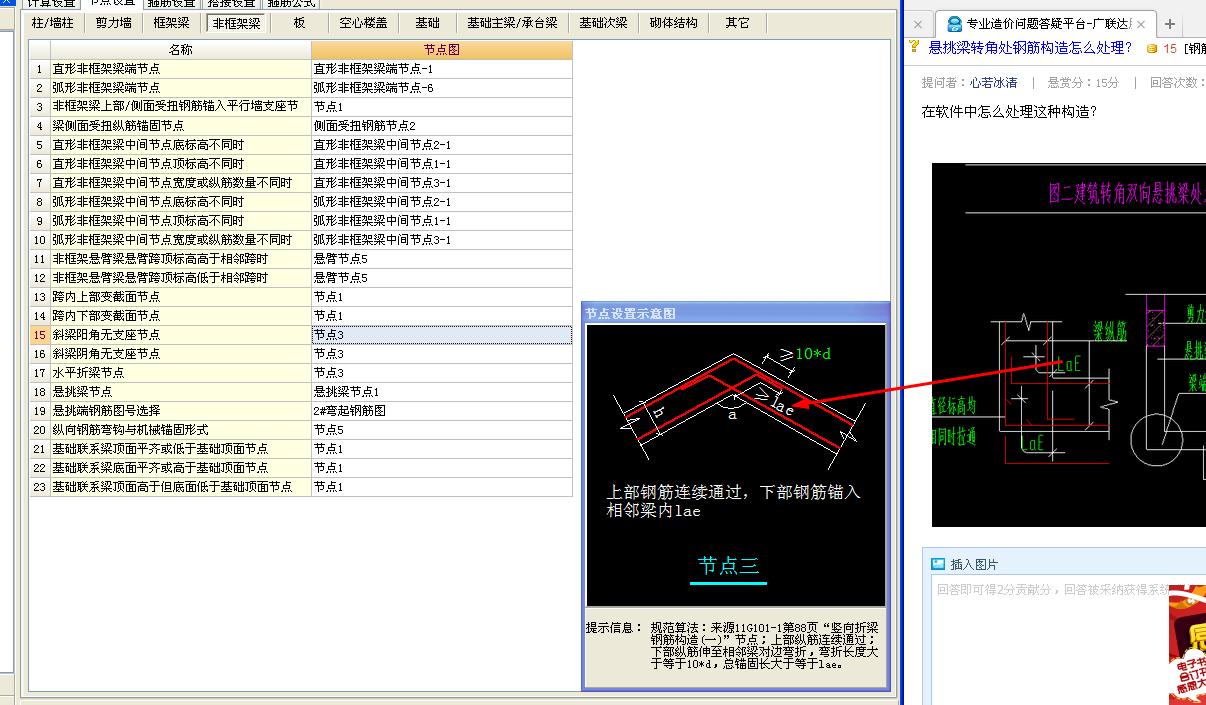
Task: Switch to the 其它 tab
Action: [x=738, y=23]
